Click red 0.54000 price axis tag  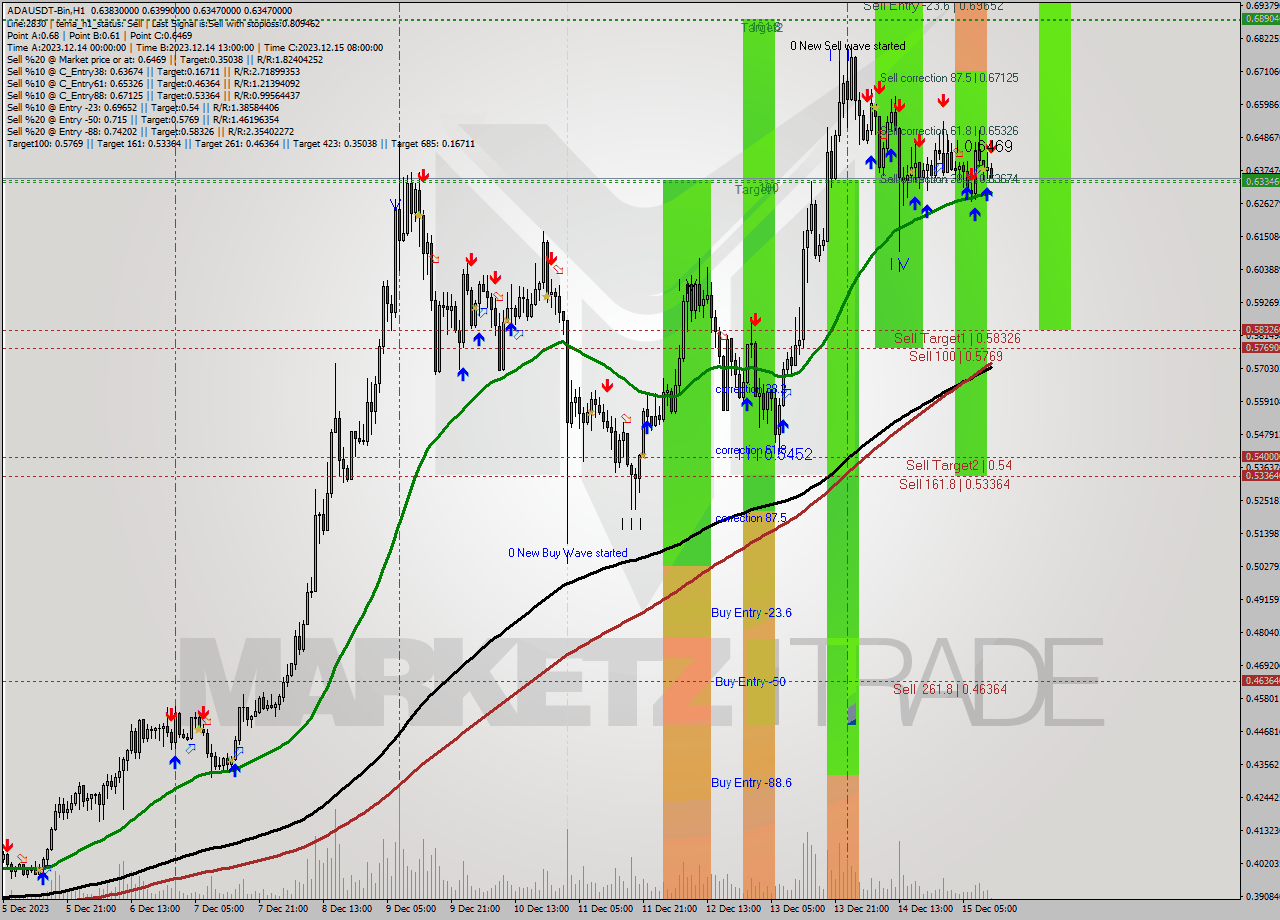point(1260,456)
